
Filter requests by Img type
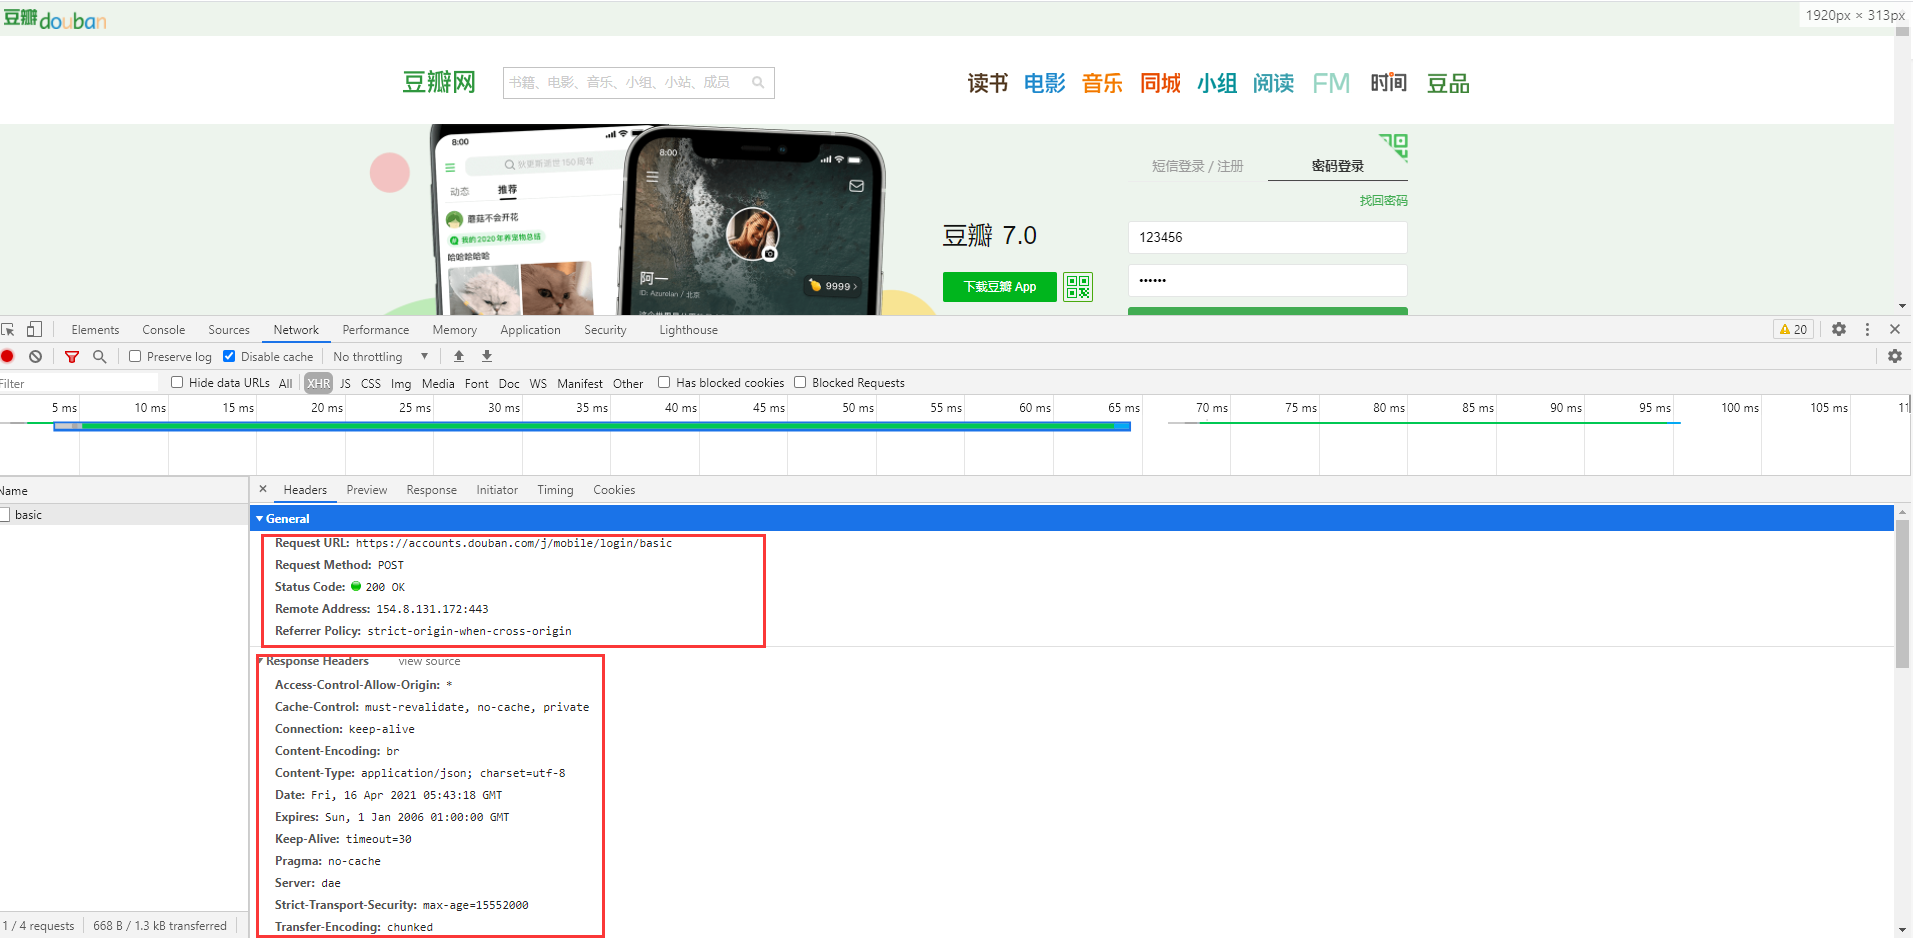point(401,383)
